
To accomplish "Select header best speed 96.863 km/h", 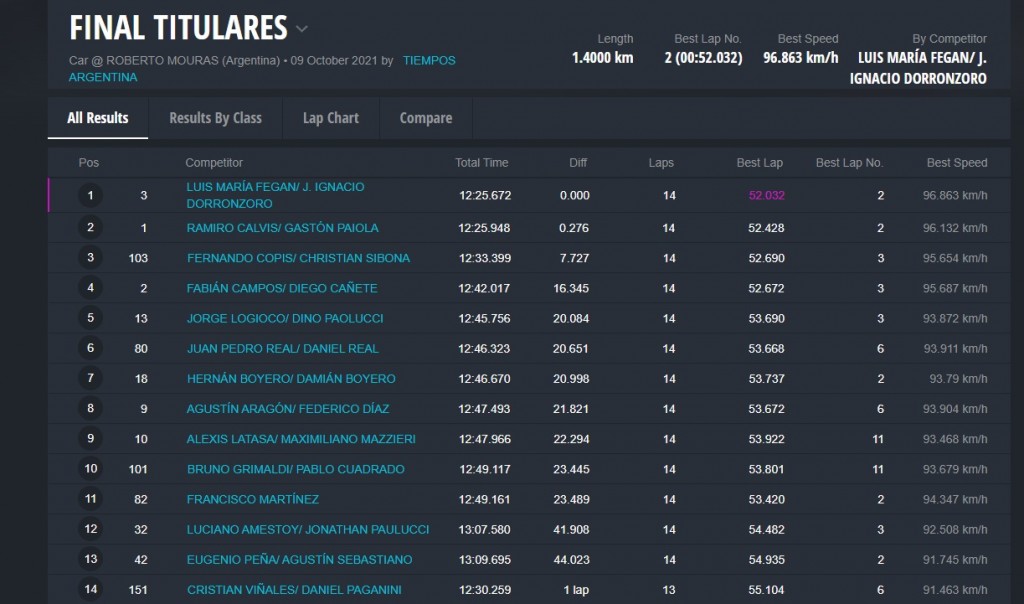I will 801,57.
